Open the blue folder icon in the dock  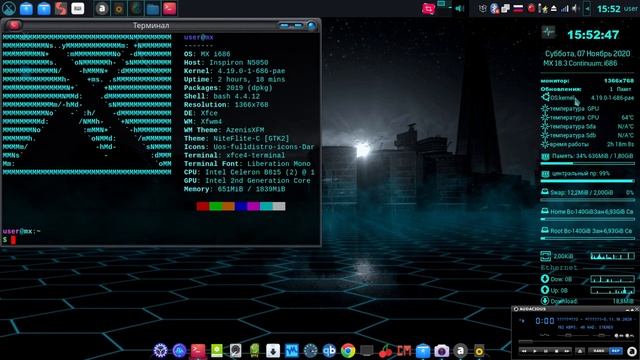click(x=423, y=350)
